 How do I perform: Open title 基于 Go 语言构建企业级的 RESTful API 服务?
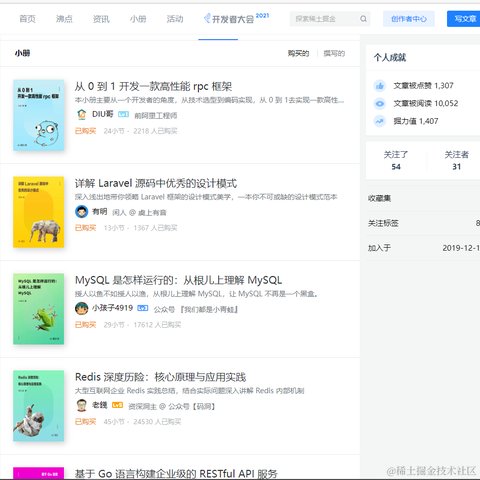pyautogui.click(x=176, y=474)
